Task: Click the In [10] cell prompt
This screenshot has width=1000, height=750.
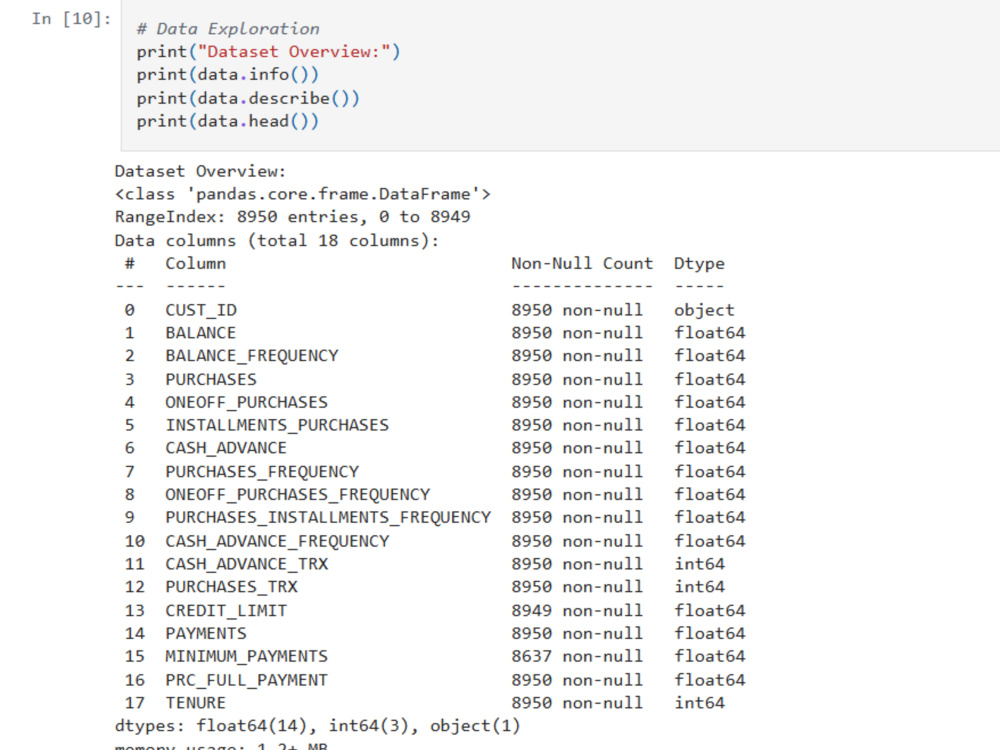Action: (71, 19)
